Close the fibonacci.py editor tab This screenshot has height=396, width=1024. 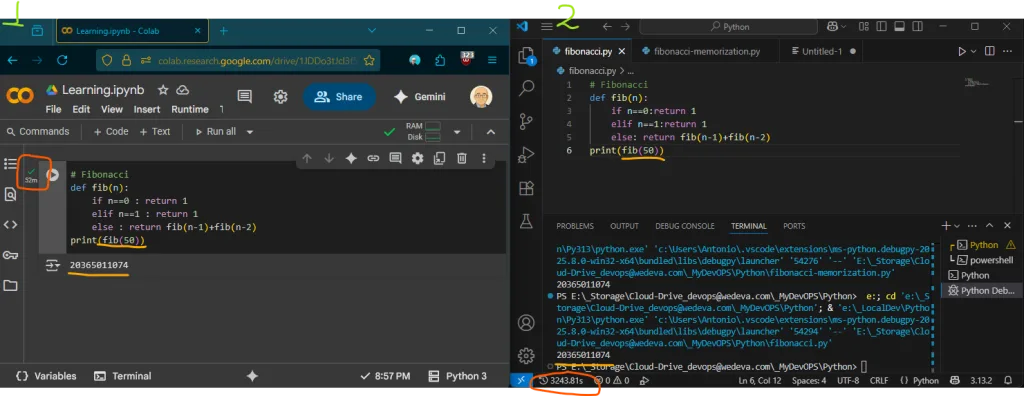click(x=622, y=51)
